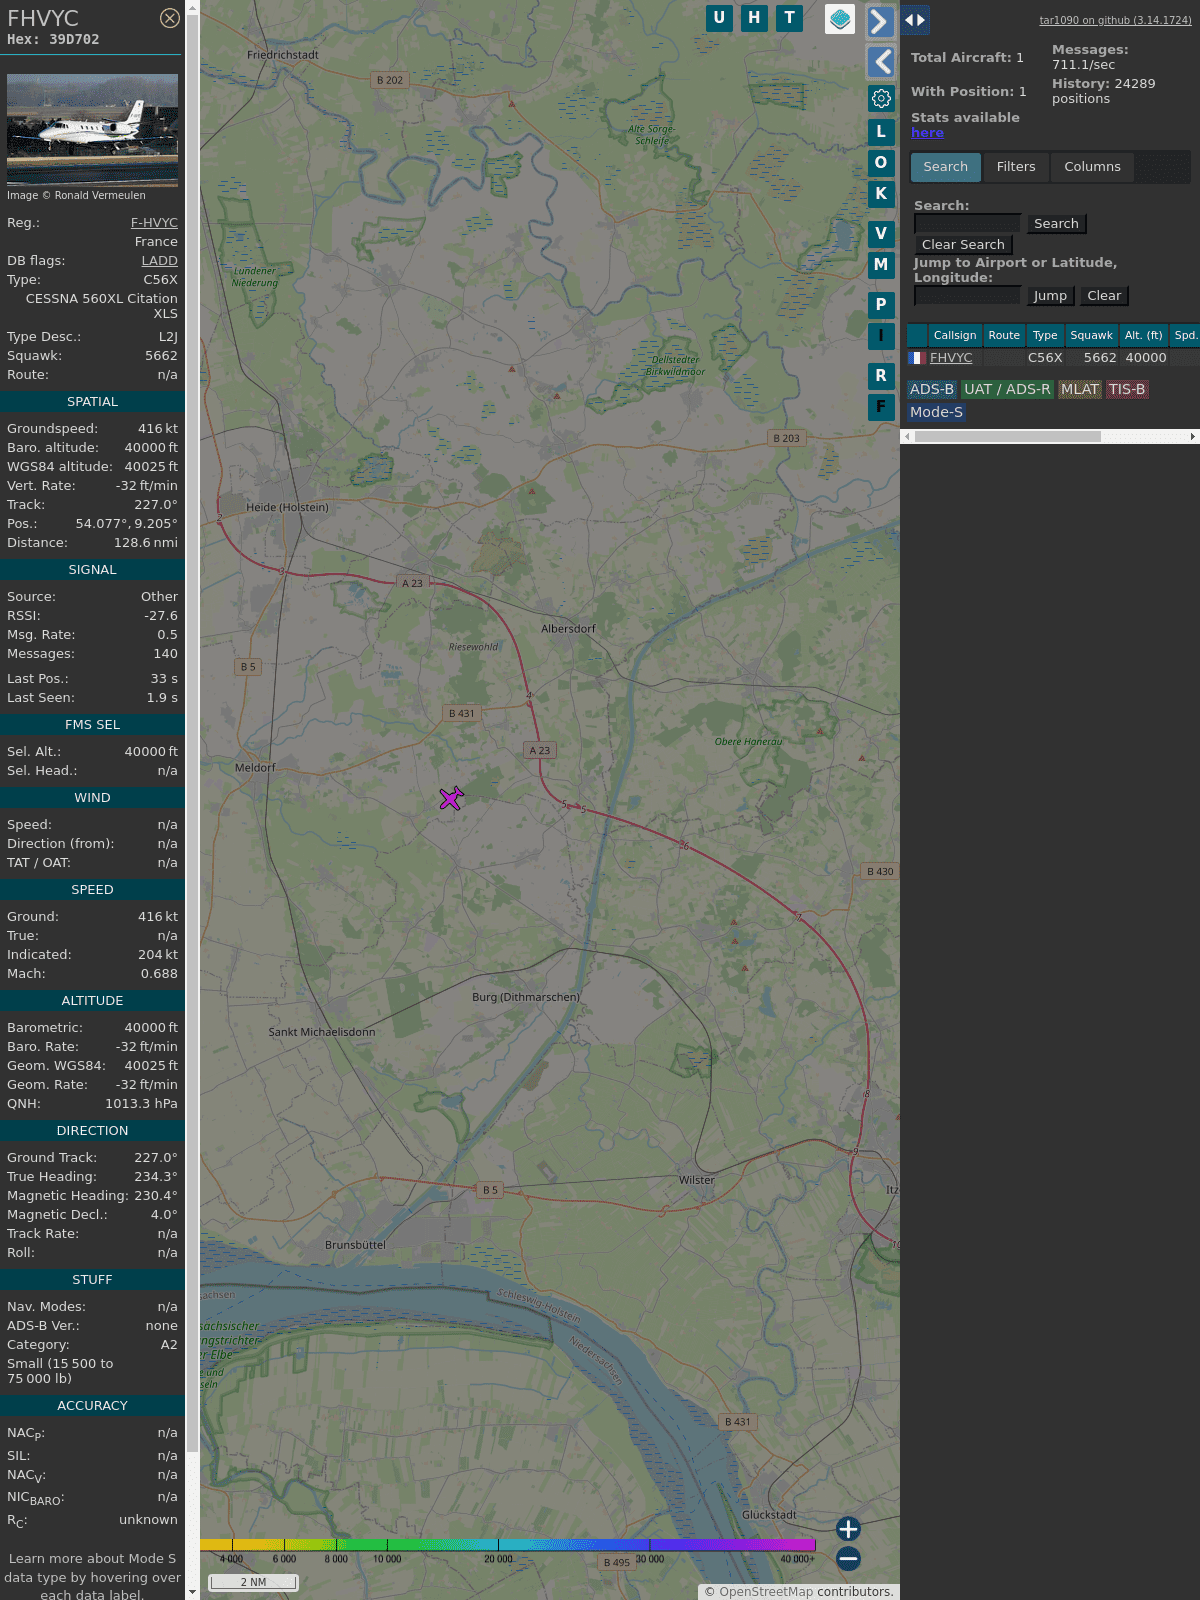Open OpenStreetMap attribution link
The height and width of the screenshot is (1600, 1200).
[766, 1592]
